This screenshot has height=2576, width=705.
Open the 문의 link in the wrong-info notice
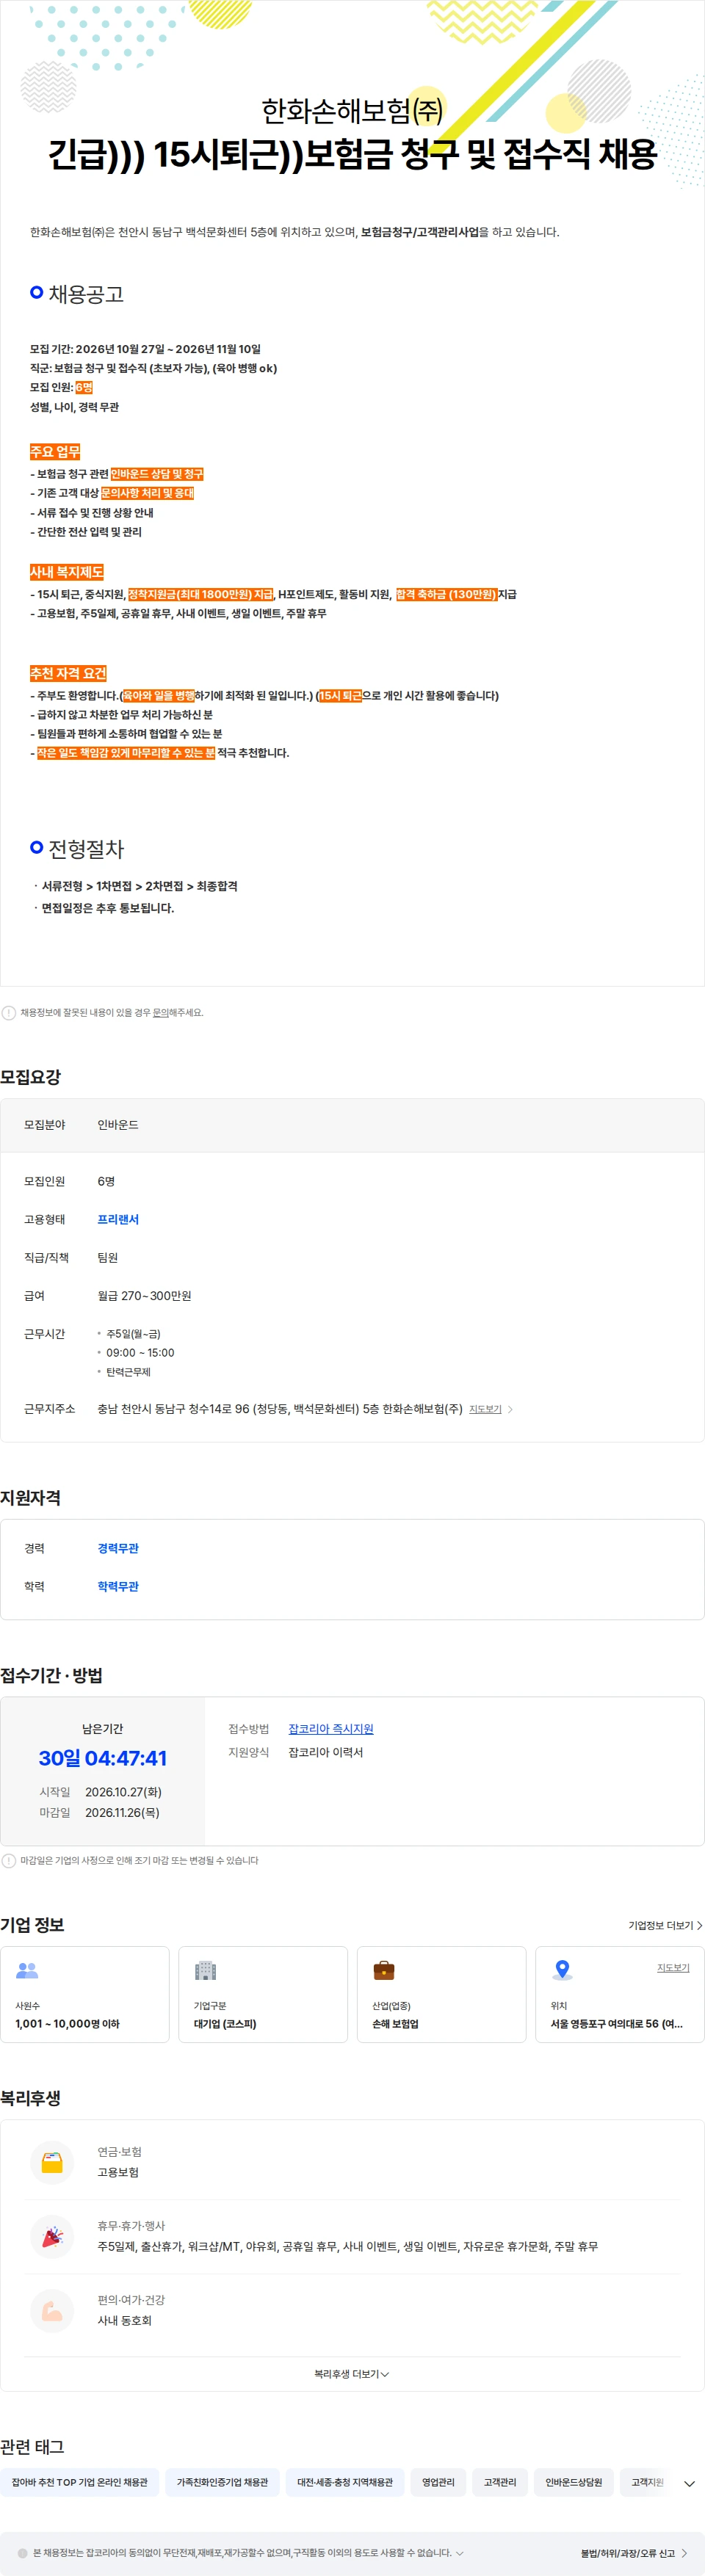160,1012
